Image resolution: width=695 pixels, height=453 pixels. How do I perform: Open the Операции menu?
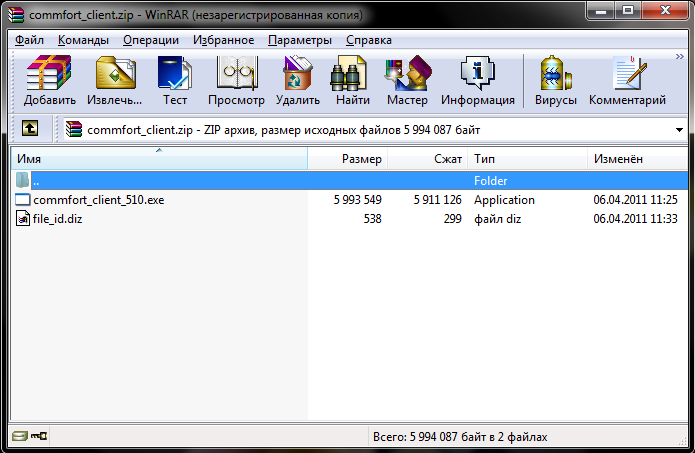[151, 40]
